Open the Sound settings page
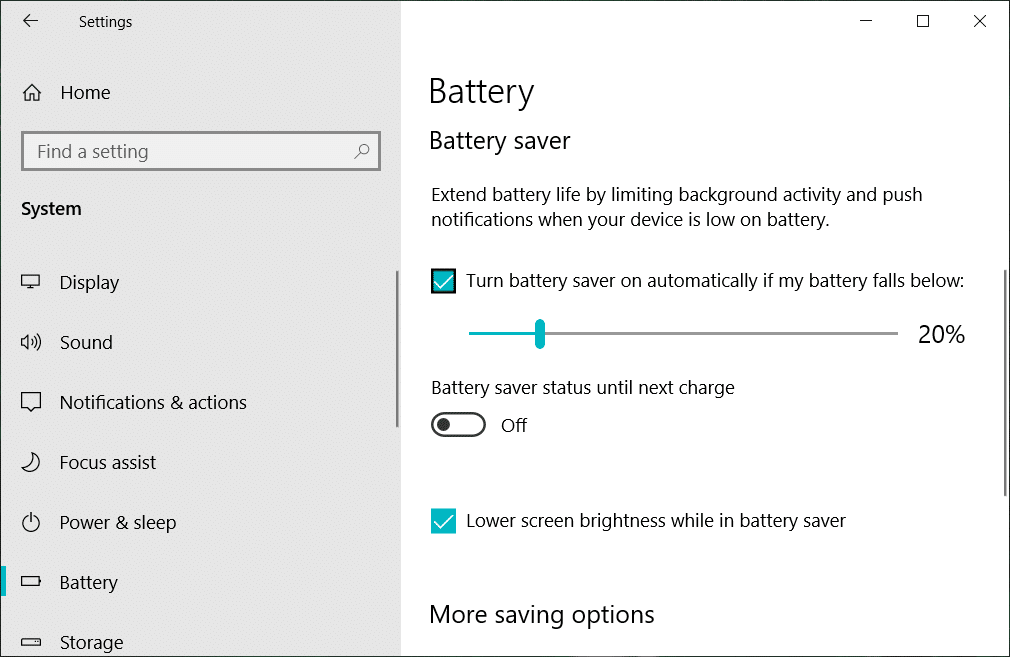1010x657 pixels. pyautogui.click(x=86, y=342)
